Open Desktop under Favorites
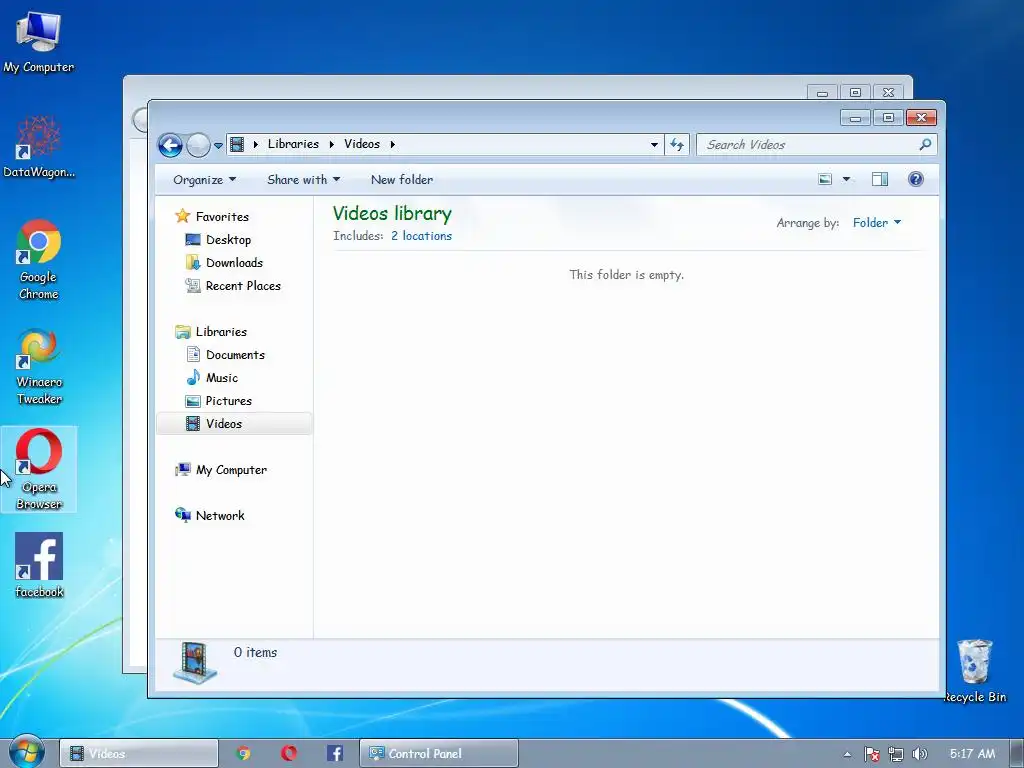Image resolution: width=1024 pixels, height=768 pixels. click(229, 240)
